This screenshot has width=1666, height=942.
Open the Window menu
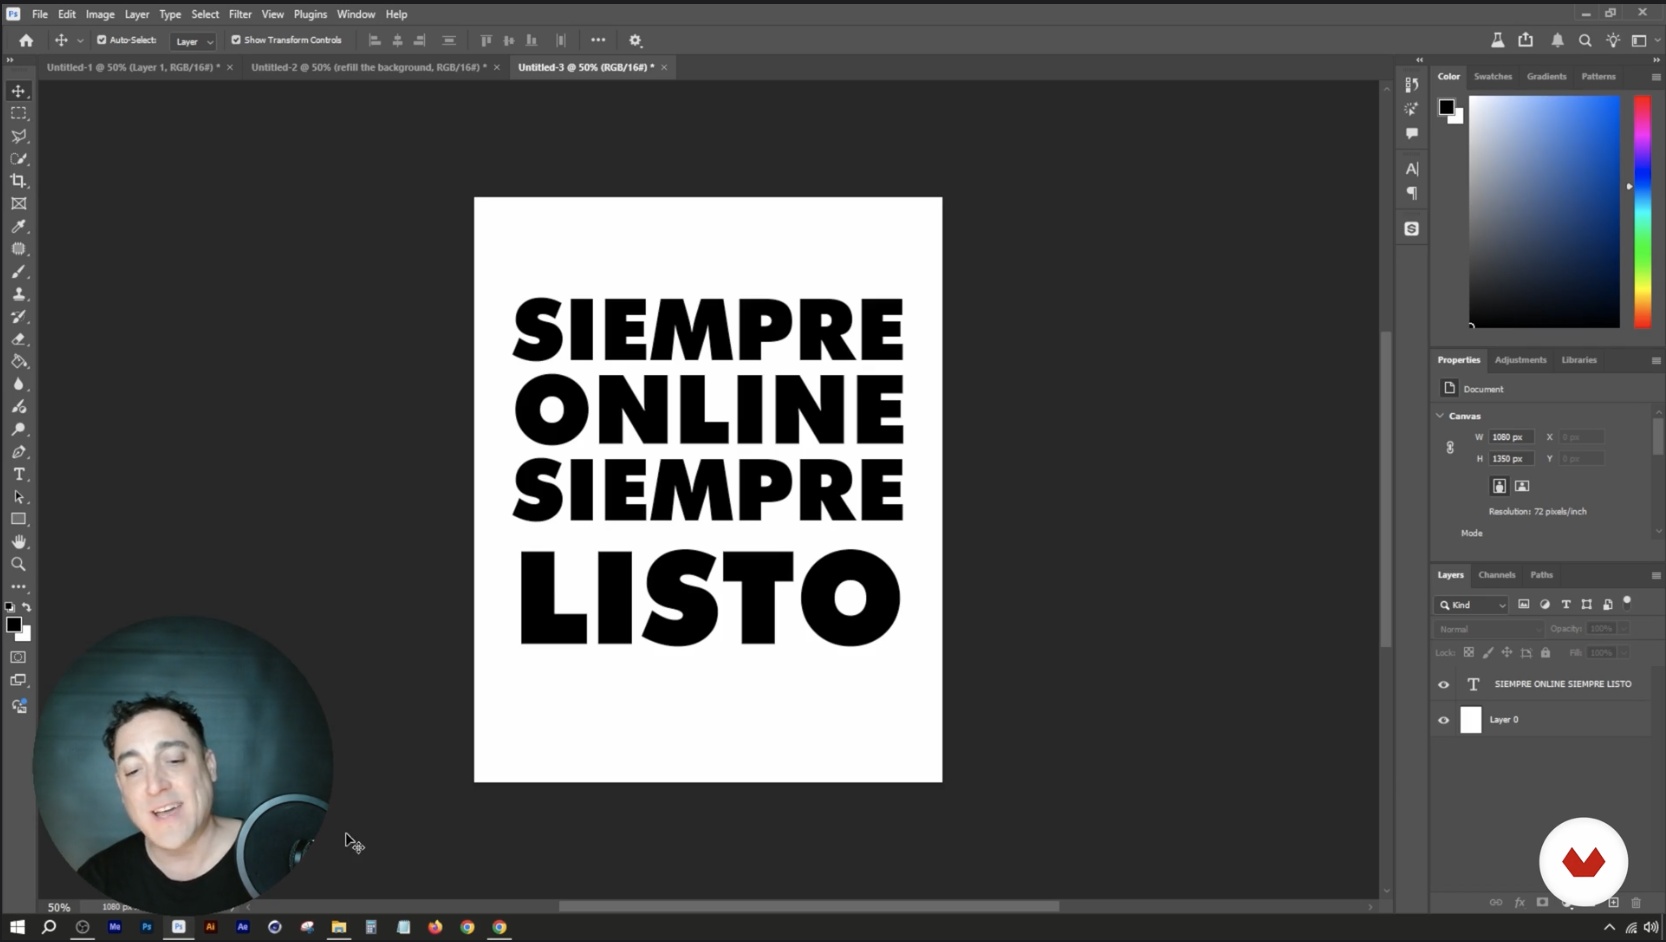355,14
